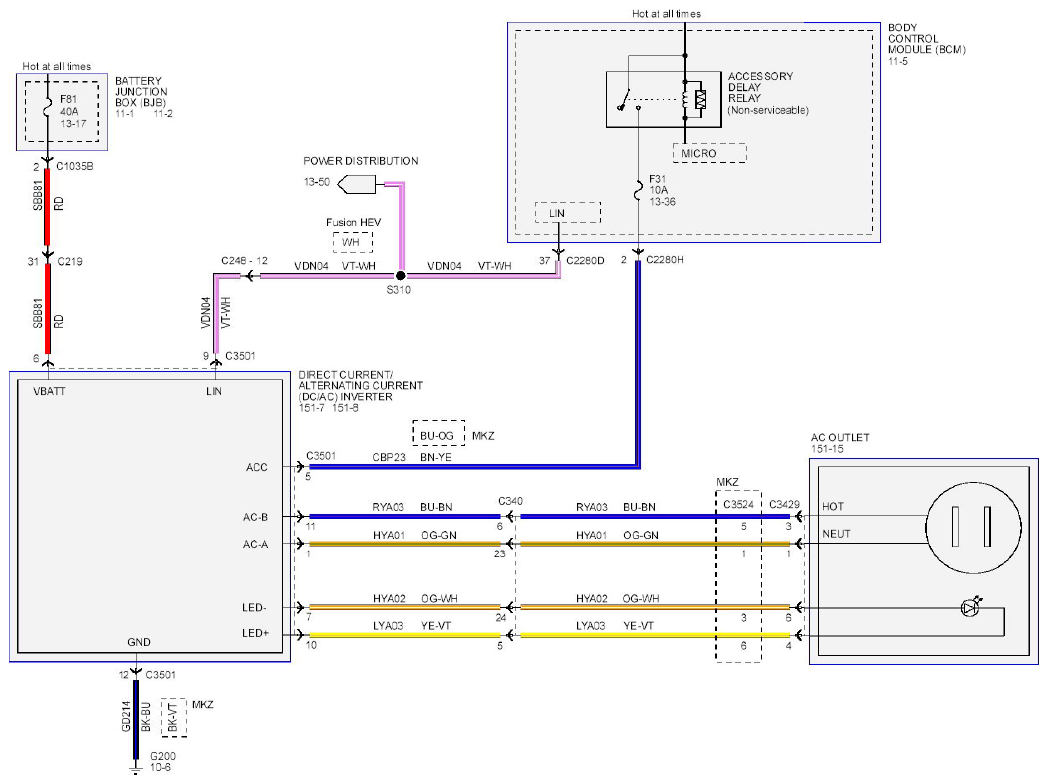Viewport: 1048px width, 784px height.
Task: Open the 151-7 inverter page reference
Action: 311,408
